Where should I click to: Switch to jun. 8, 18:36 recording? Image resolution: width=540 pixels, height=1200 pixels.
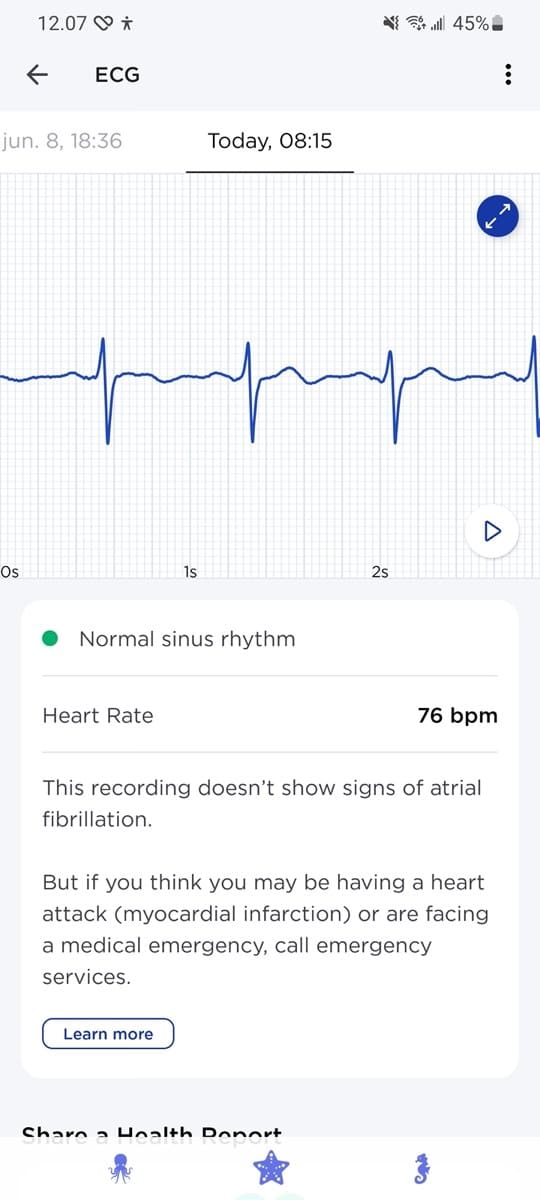pos(62,141)
